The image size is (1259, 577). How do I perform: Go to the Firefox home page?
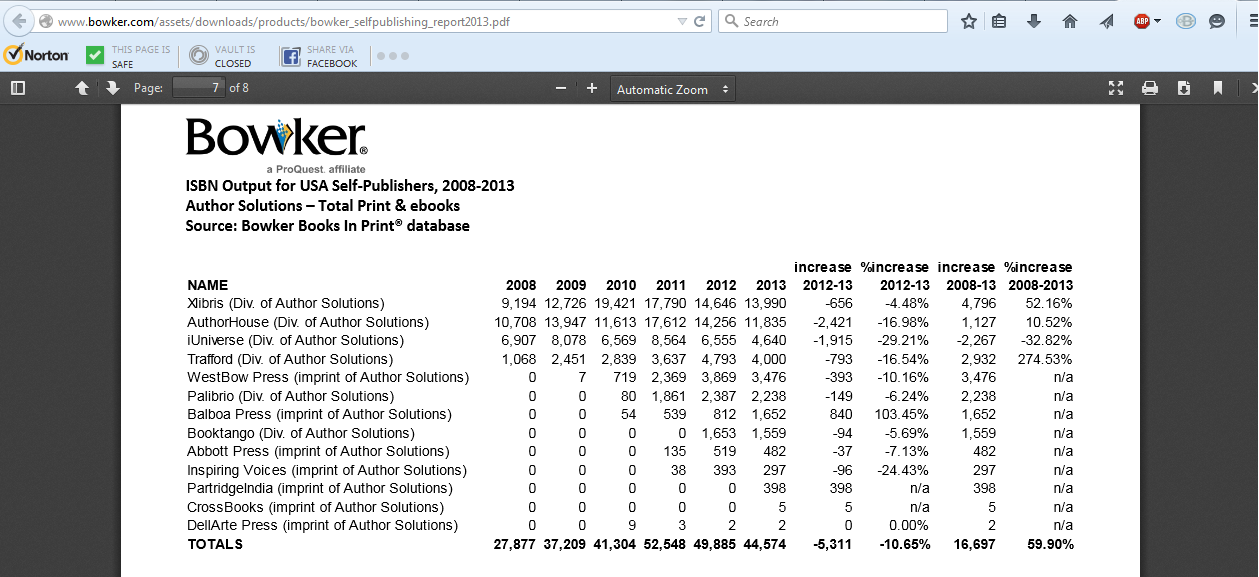point(1070,21)
